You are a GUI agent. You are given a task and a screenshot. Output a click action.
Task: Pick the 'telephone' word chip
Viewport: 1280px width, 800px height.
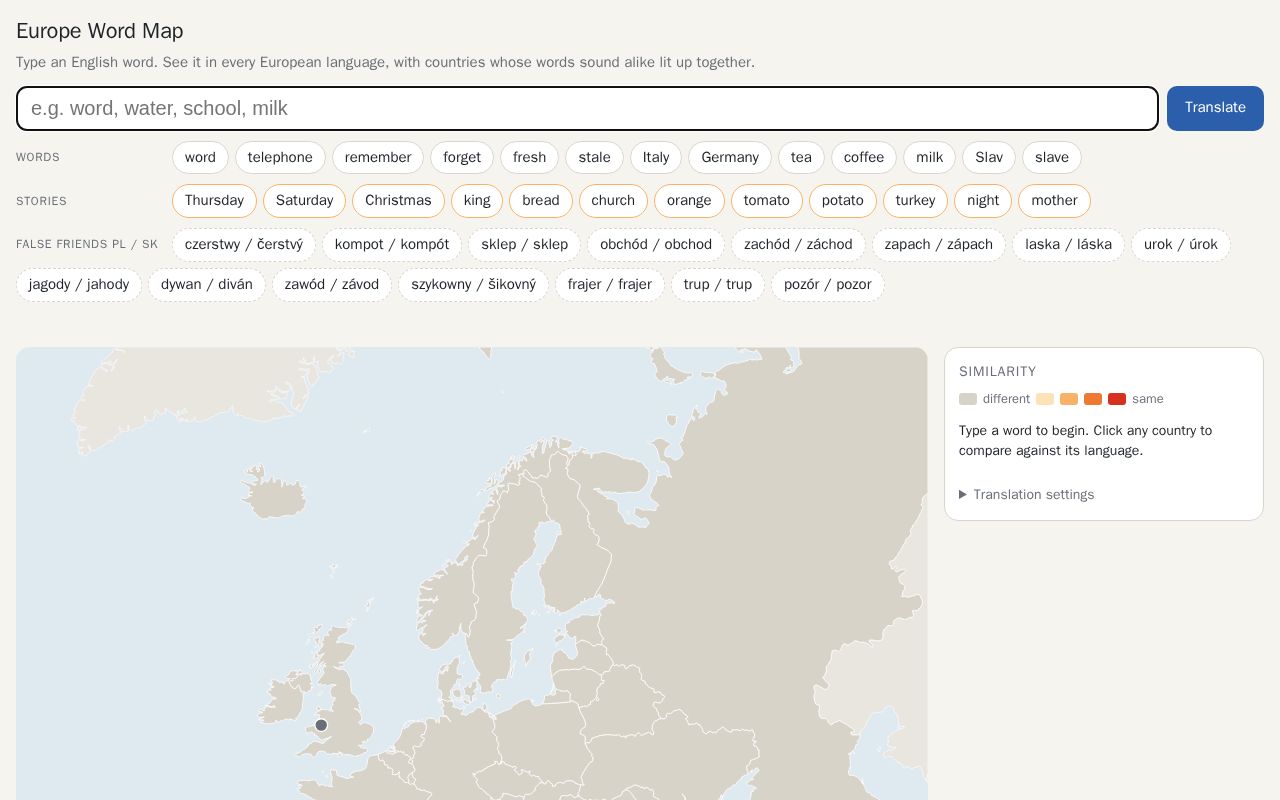280,157
